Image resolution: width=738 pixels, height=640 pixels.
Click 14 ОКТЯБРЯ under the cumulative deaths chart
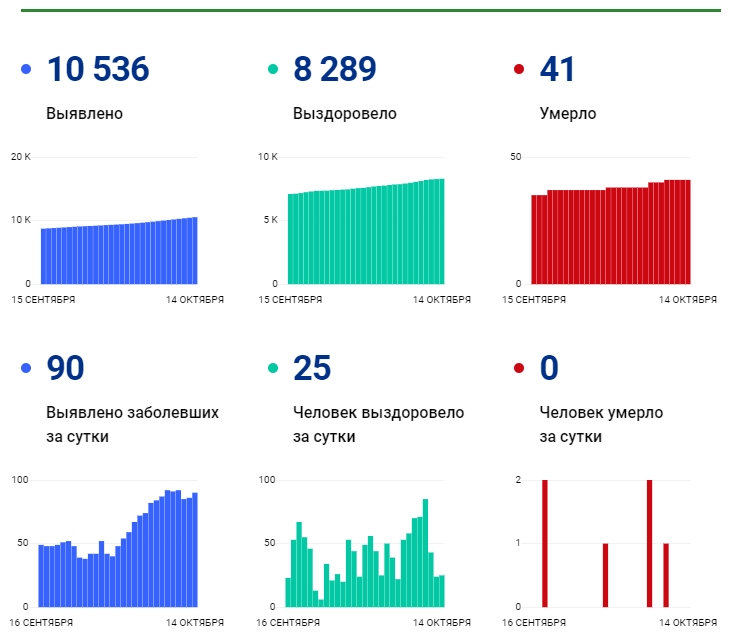tap(688, 300)
